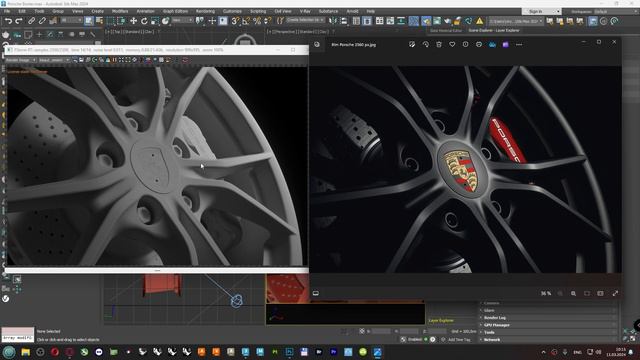This screenshot has height=360, width=640.
Task: Open the File menu
Action: 7,11
